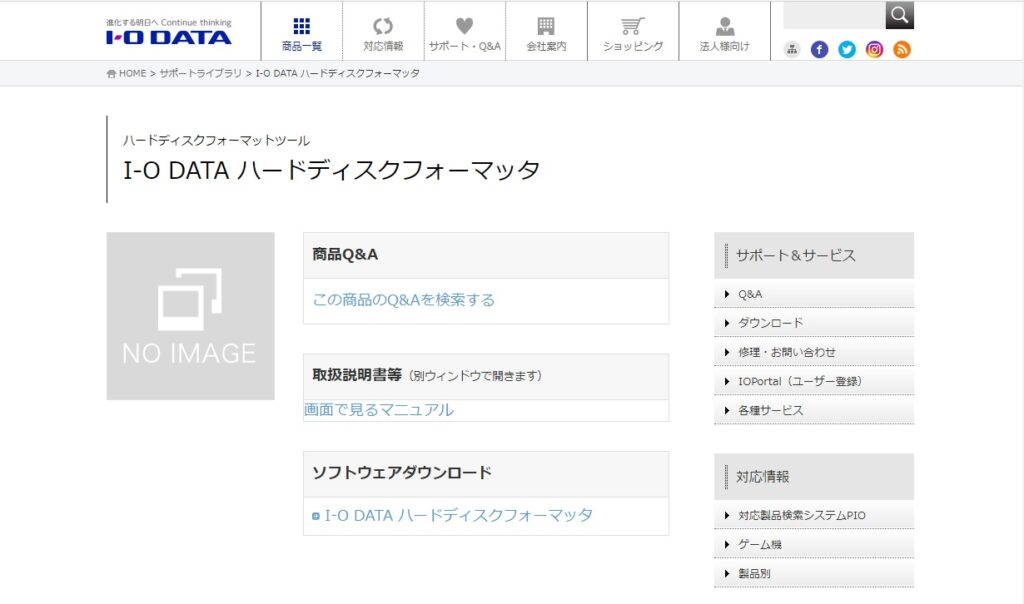Click the 取扱説明書等 section heading
The width and height of the screenshot is (1024, 604).
point(357,375)
